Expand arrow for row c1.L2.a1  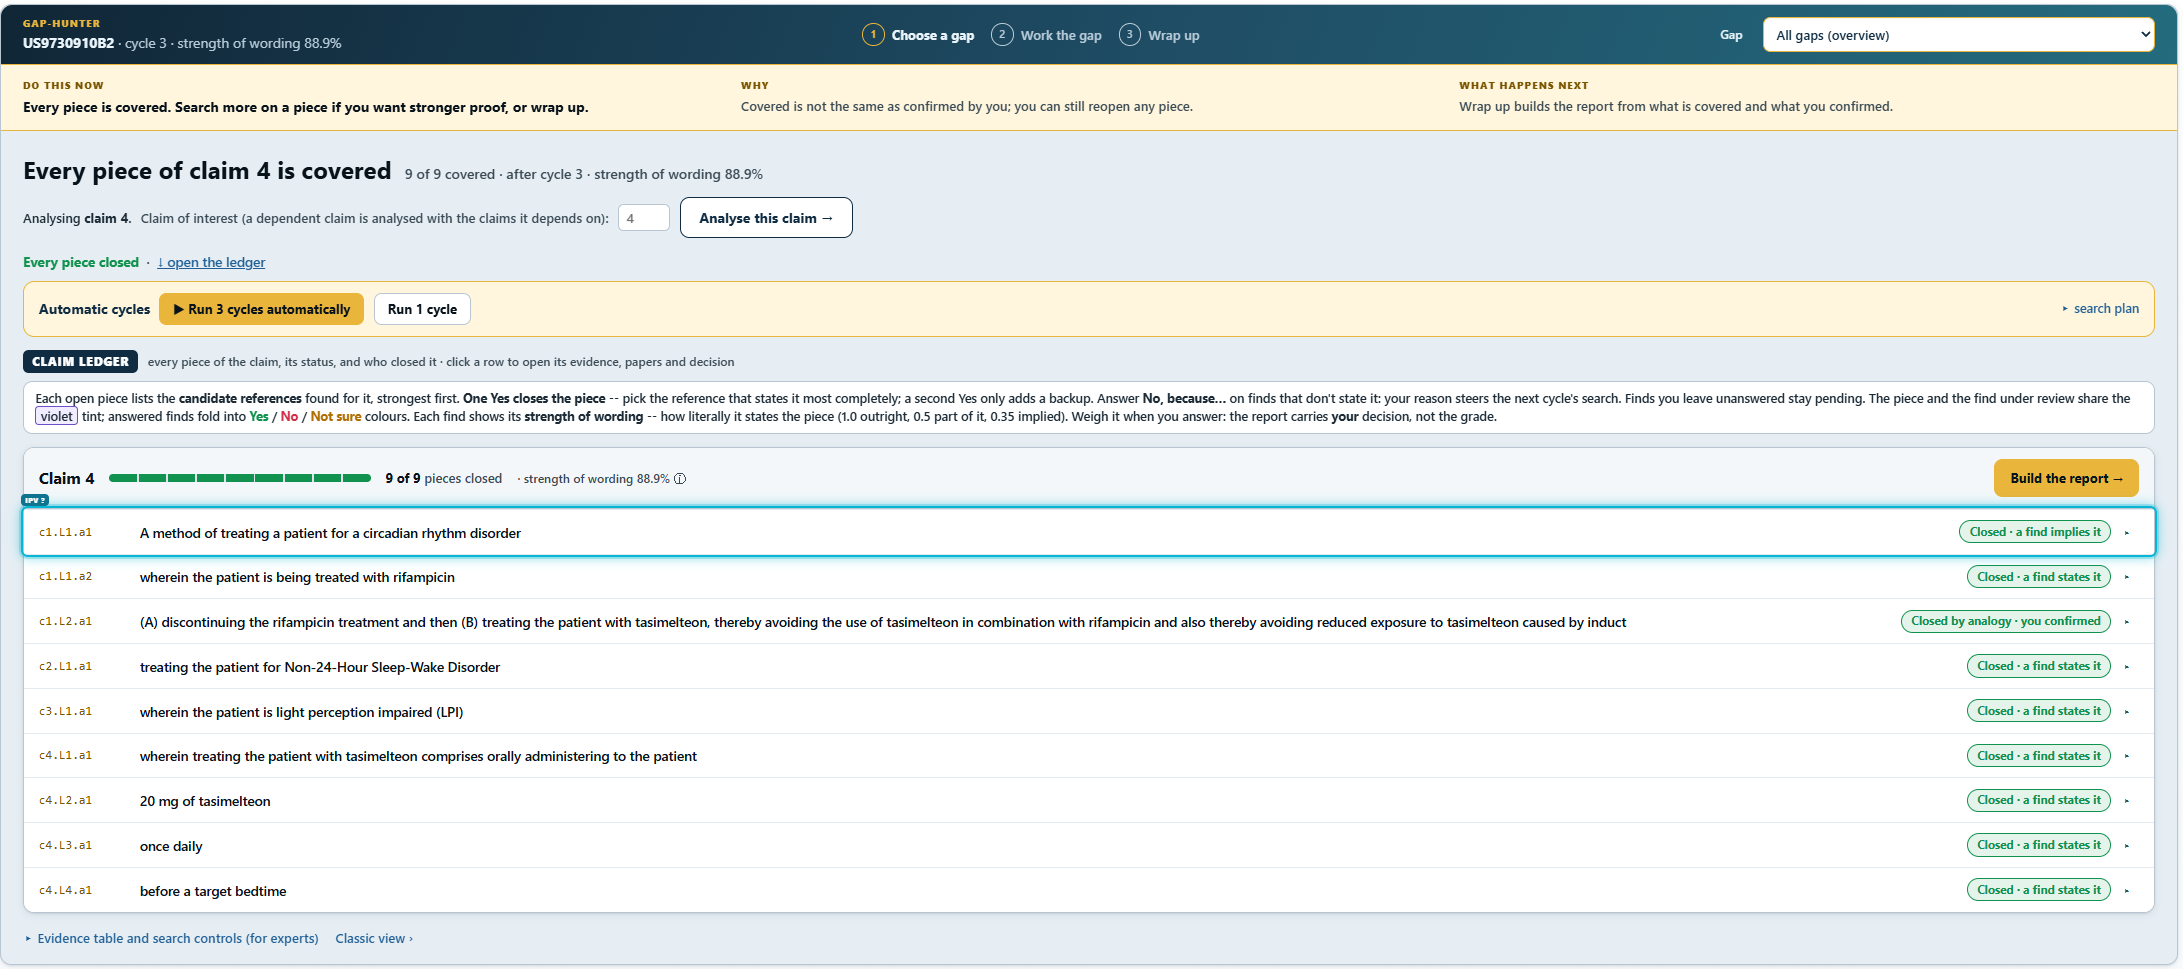pyautogui.click(x=2127, y=622)
